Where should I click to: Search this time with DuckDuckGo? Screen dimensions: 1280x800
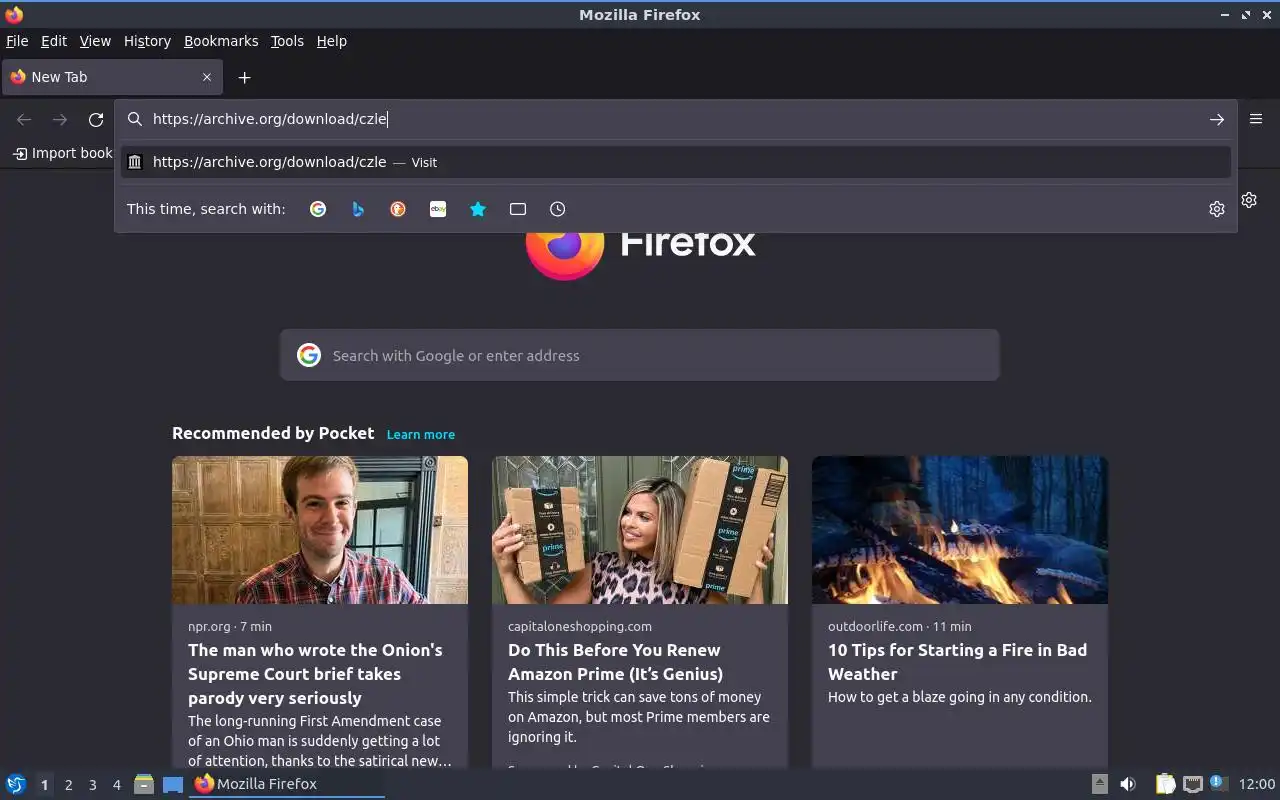398,209
